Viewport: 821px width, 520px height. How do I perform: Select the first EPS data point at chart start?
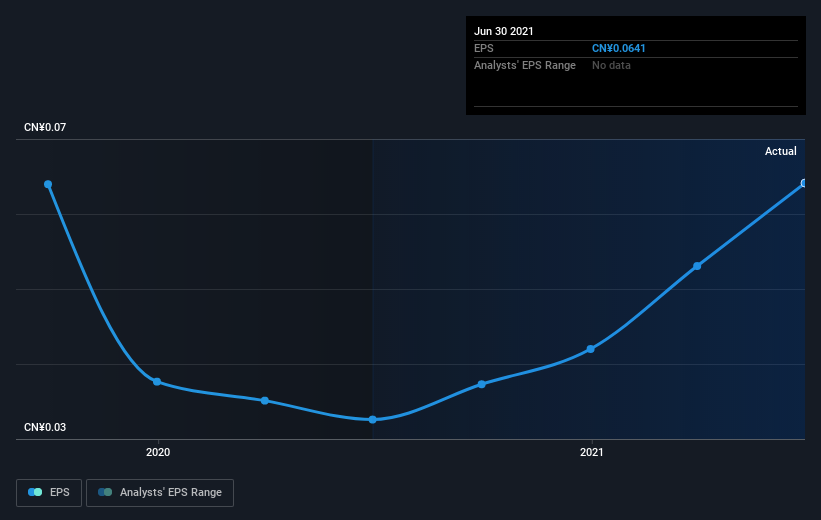pos(48,184)
